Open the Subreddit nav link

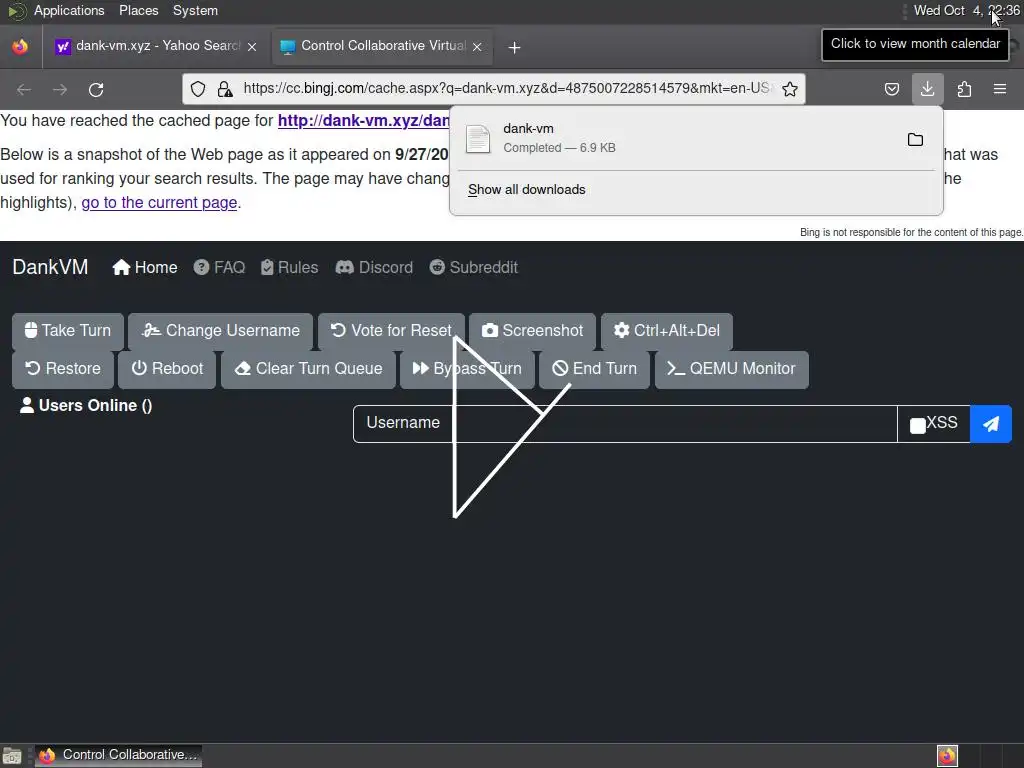(x=473, y=267)
